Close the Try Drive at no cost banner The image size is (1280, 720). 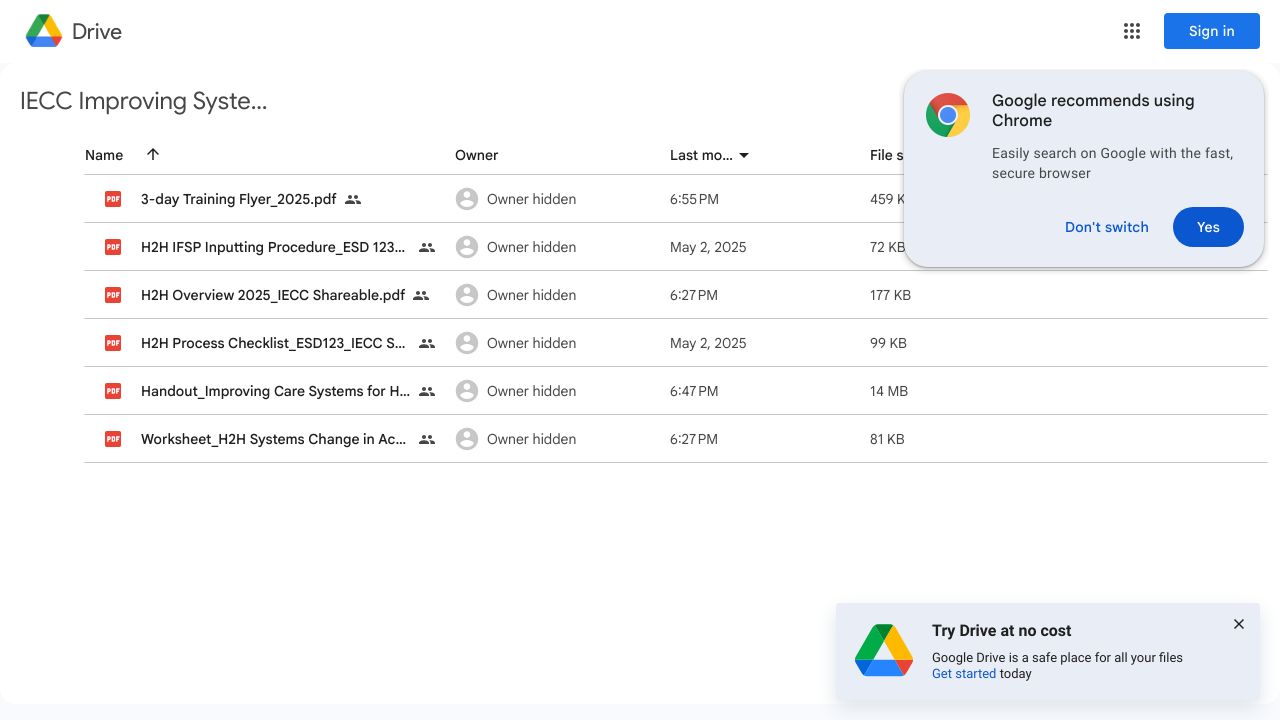(x=1239, y=624)
